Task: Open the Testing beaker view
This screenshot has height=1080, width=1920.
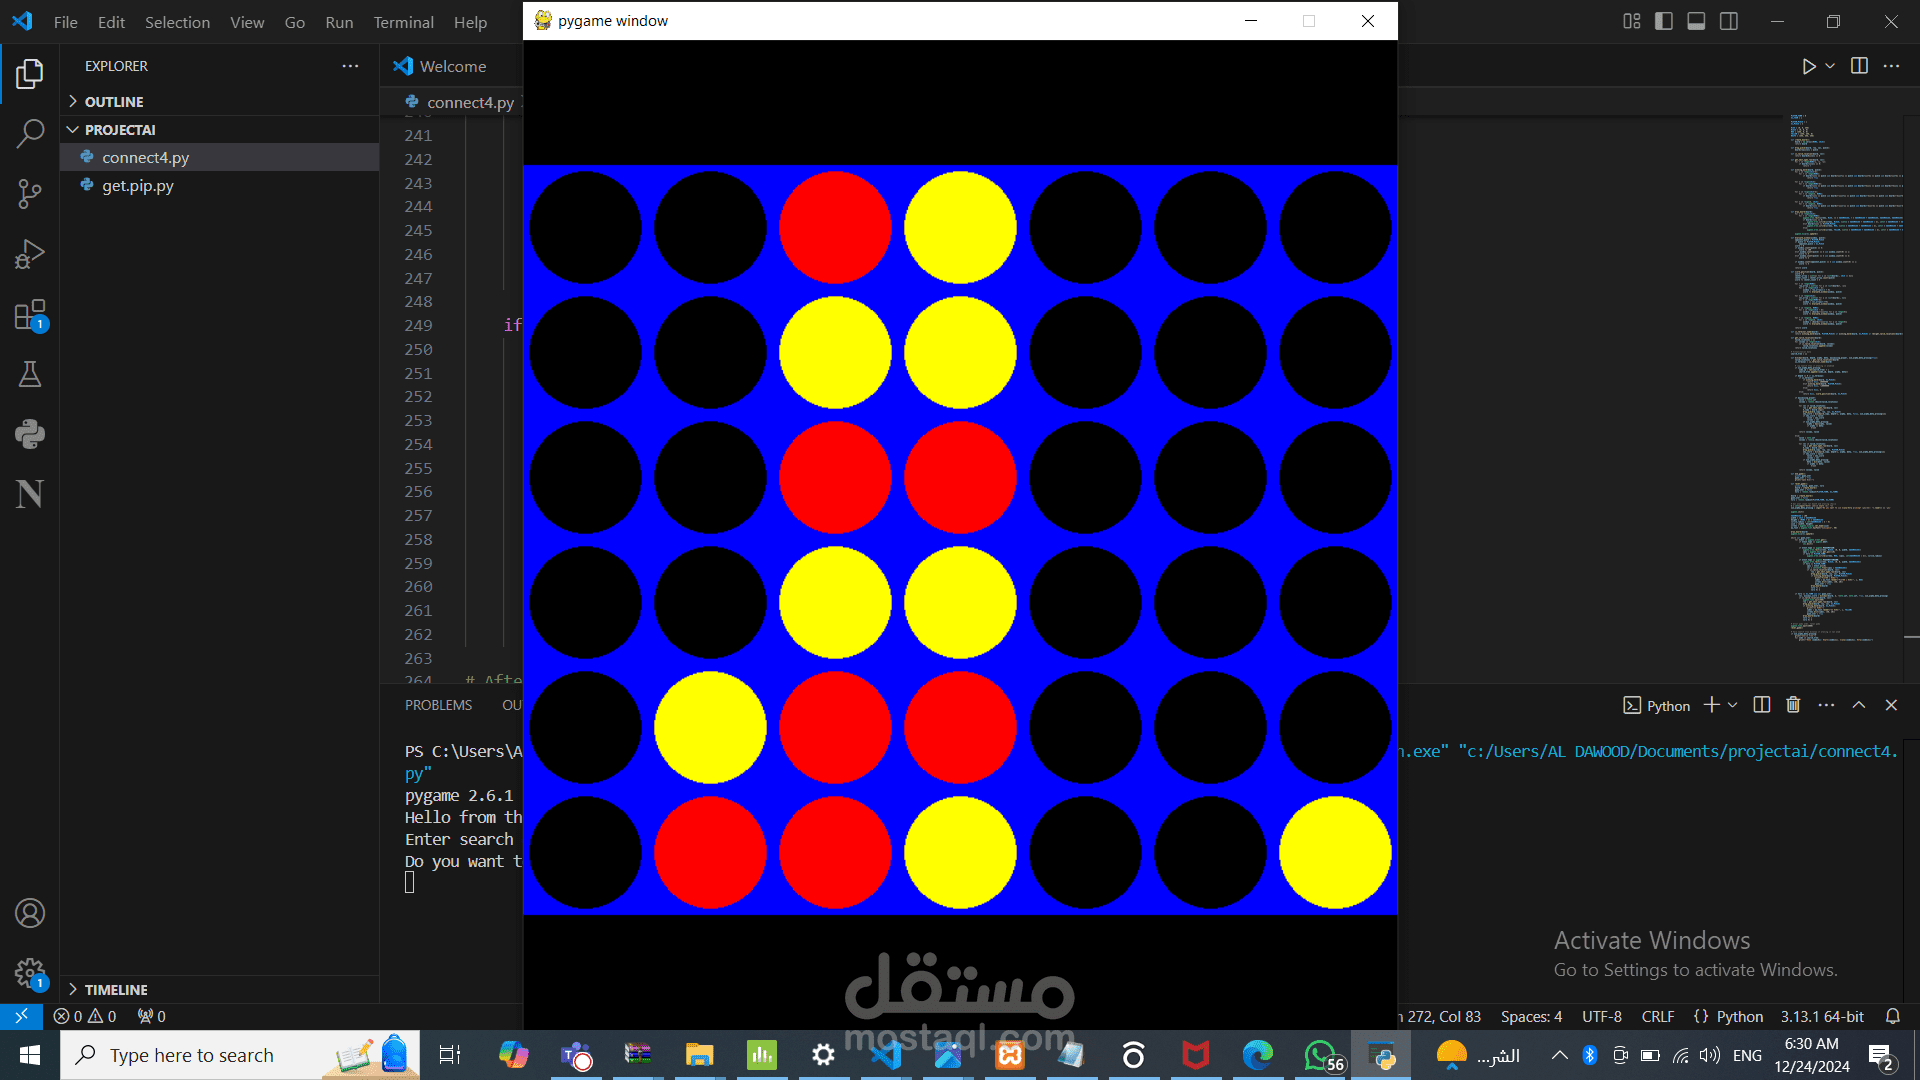Action: point(30,374)
